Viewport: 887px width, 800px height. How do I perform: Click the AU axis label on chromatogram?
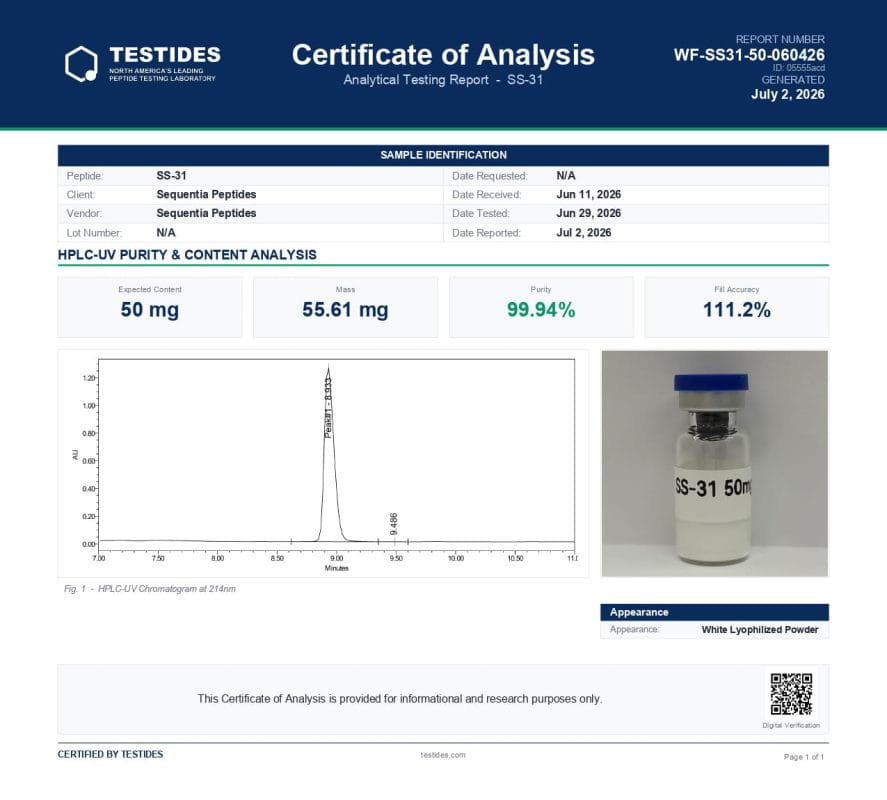coord(75,455)
